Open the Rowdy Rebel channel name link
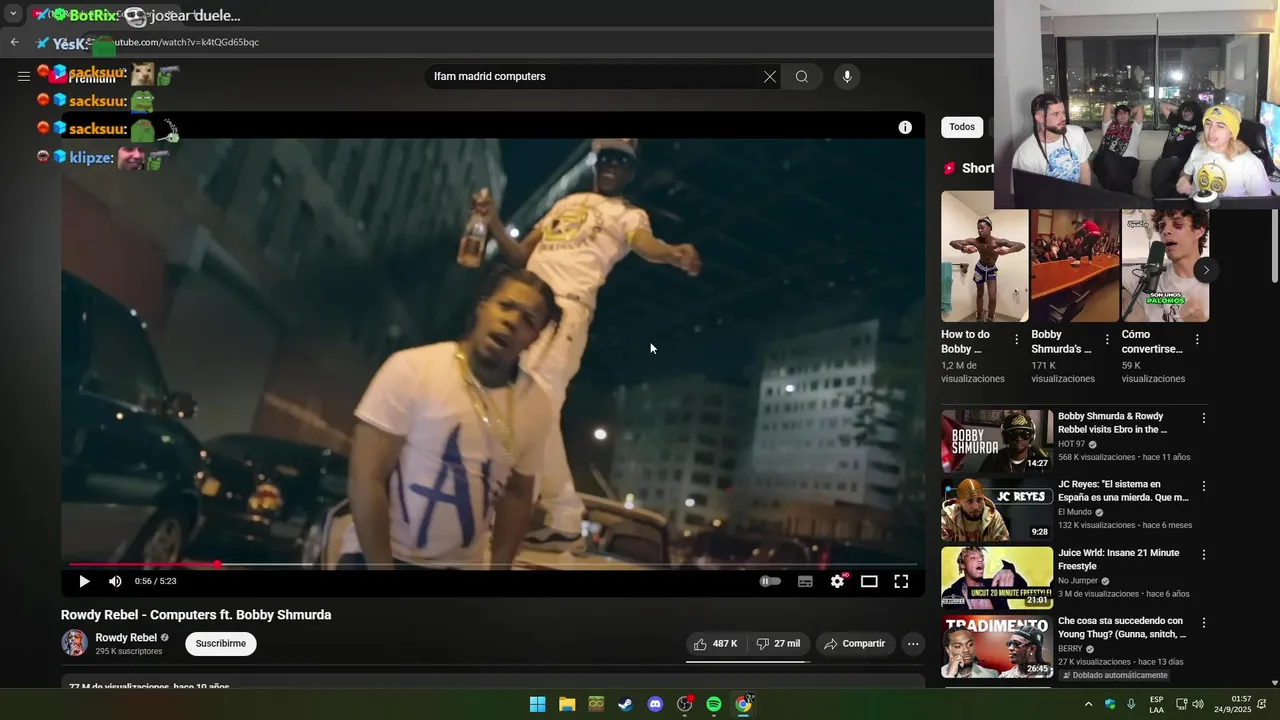Screen dimensions: 1280x720 tap(126, 638)
